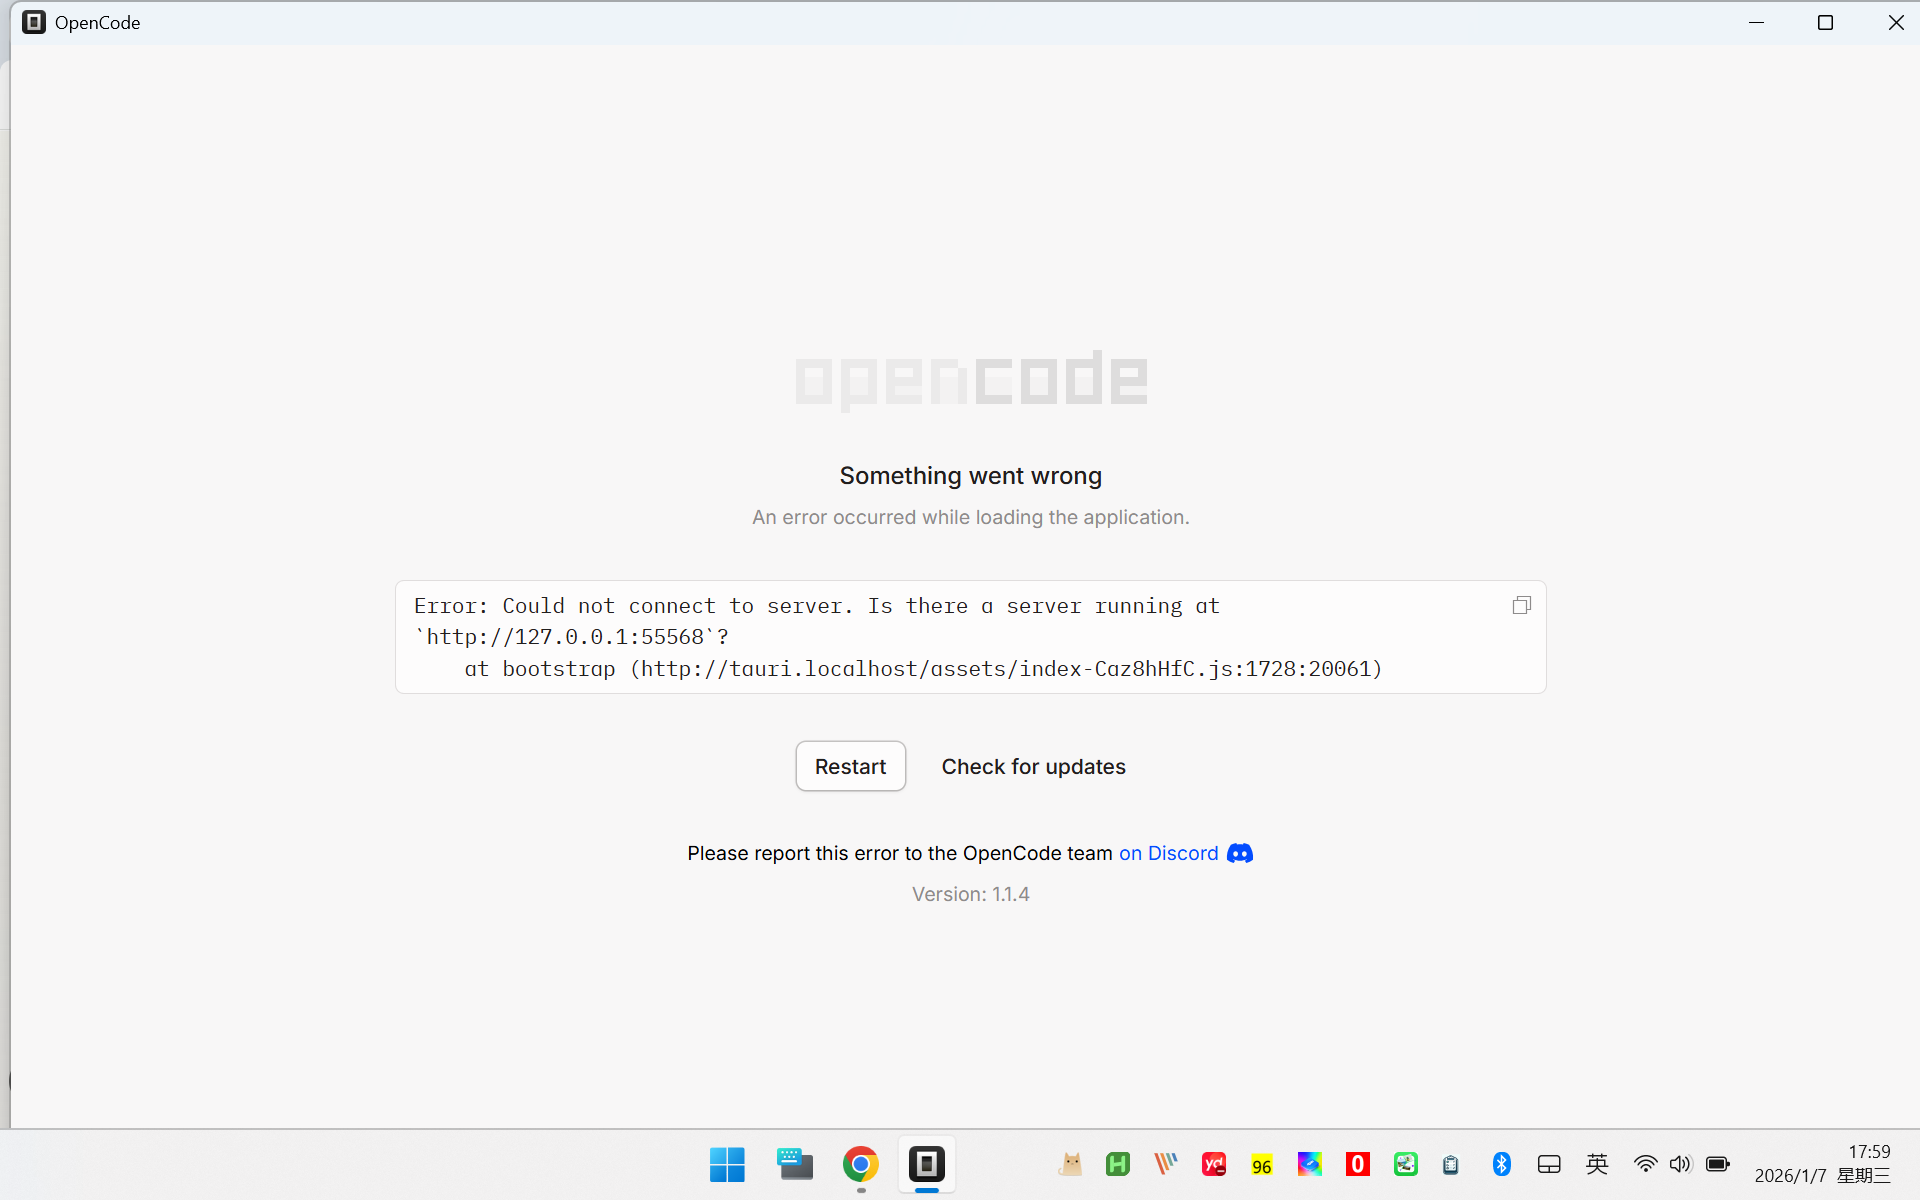Click the Restart button
Screen dimensions: 1920x1200
850,766
